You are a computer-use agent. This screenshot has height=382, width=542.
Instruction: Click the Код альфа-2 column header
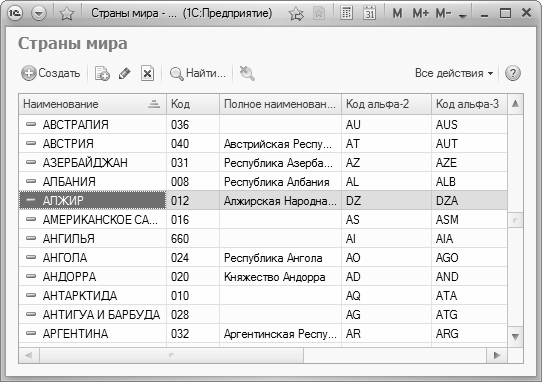click(x=386, y=104)
